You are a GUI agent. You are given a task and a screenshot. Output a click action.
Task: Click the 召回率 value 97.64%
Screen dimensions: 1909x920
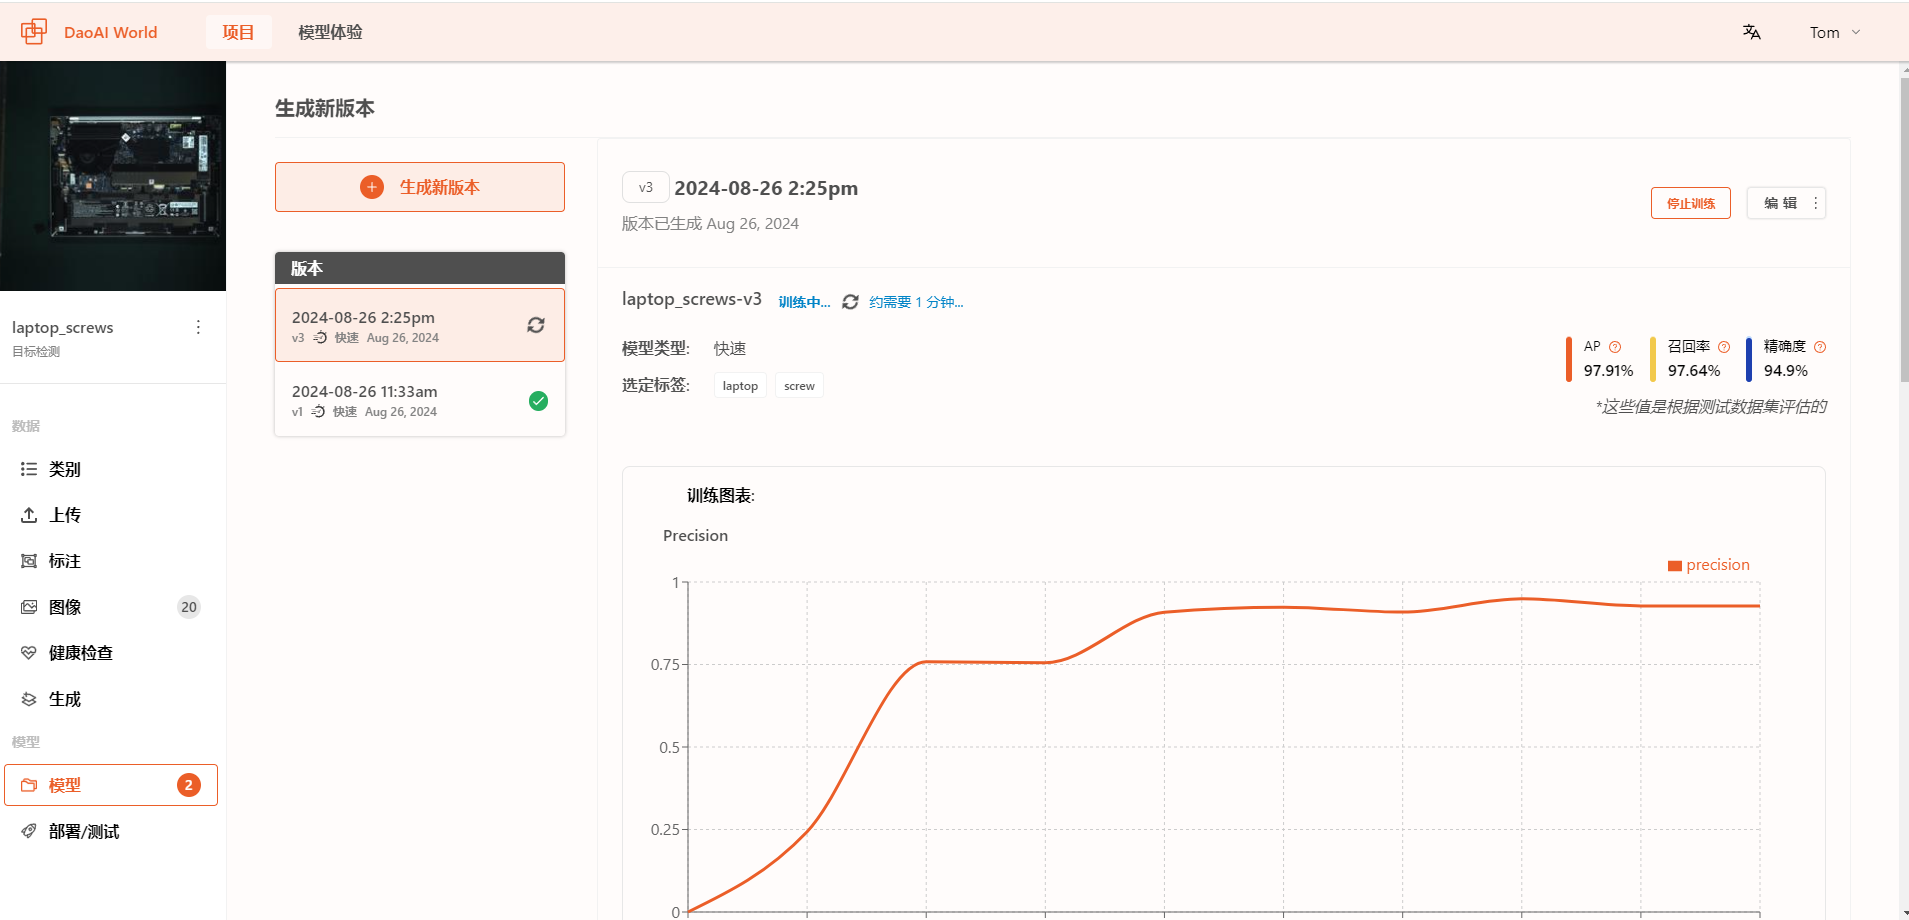[1694, 371]
